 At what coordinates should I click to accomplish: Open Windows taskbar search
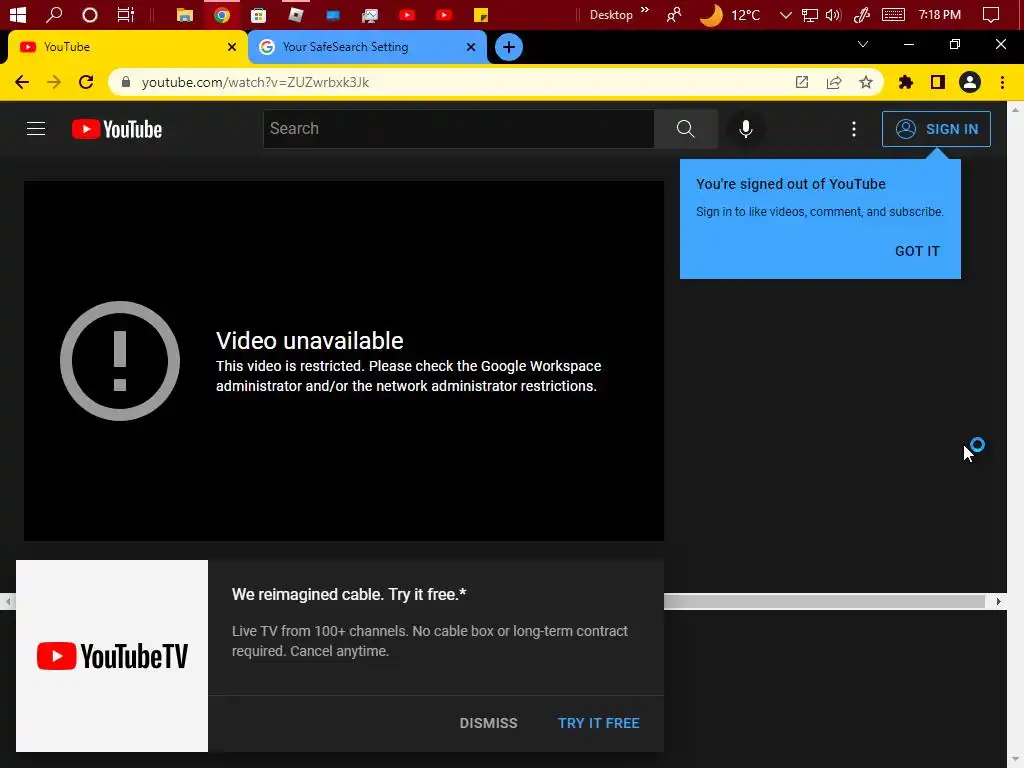tap(54, 14)
